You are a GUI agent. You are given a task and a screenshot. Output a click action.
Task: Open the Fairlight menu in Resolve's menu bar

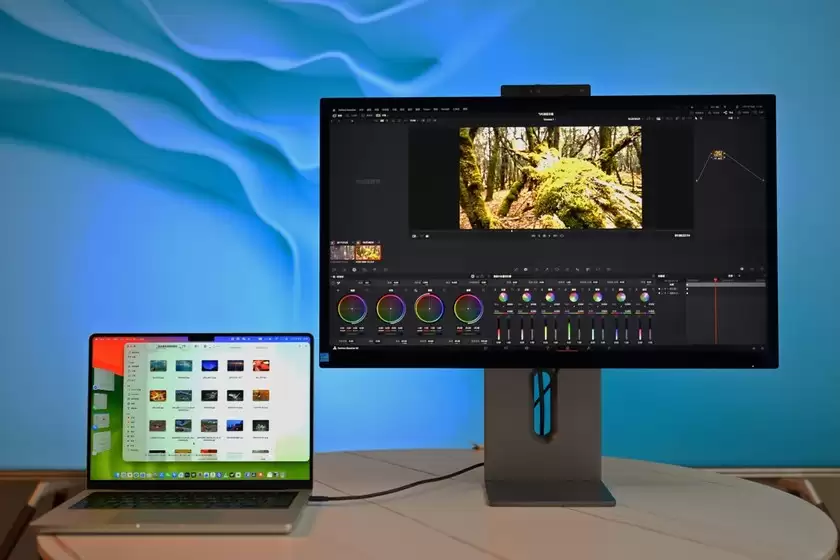coord(445,109)
